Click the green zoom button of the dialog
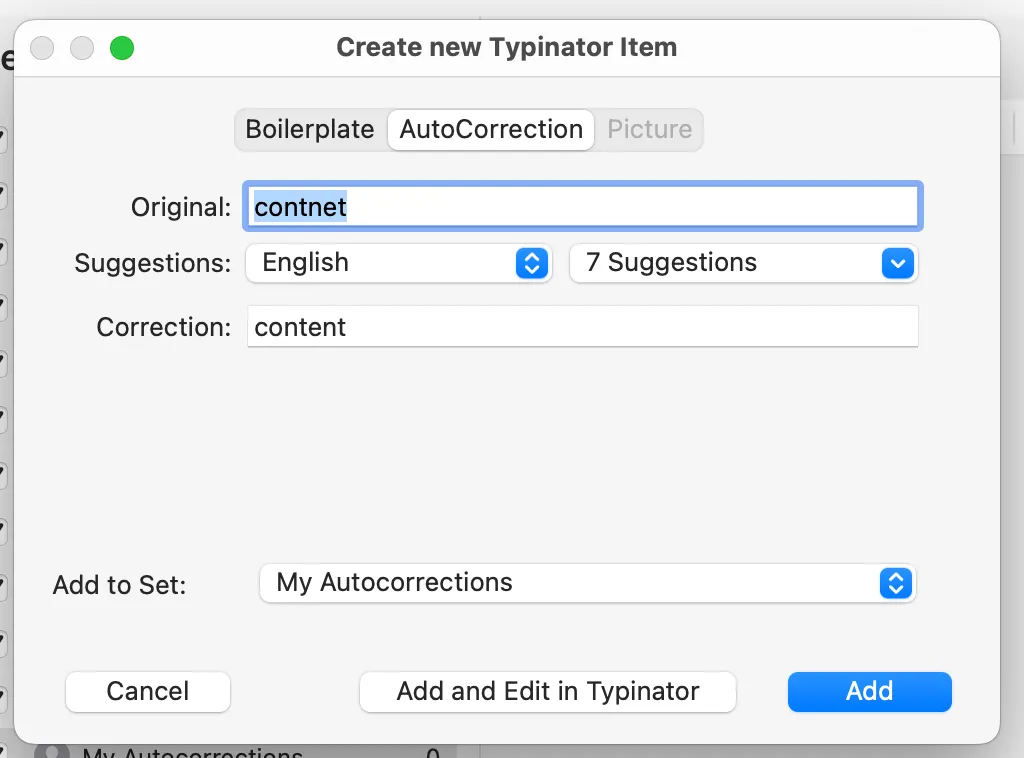1024x758 pixels. coord(122,47)
